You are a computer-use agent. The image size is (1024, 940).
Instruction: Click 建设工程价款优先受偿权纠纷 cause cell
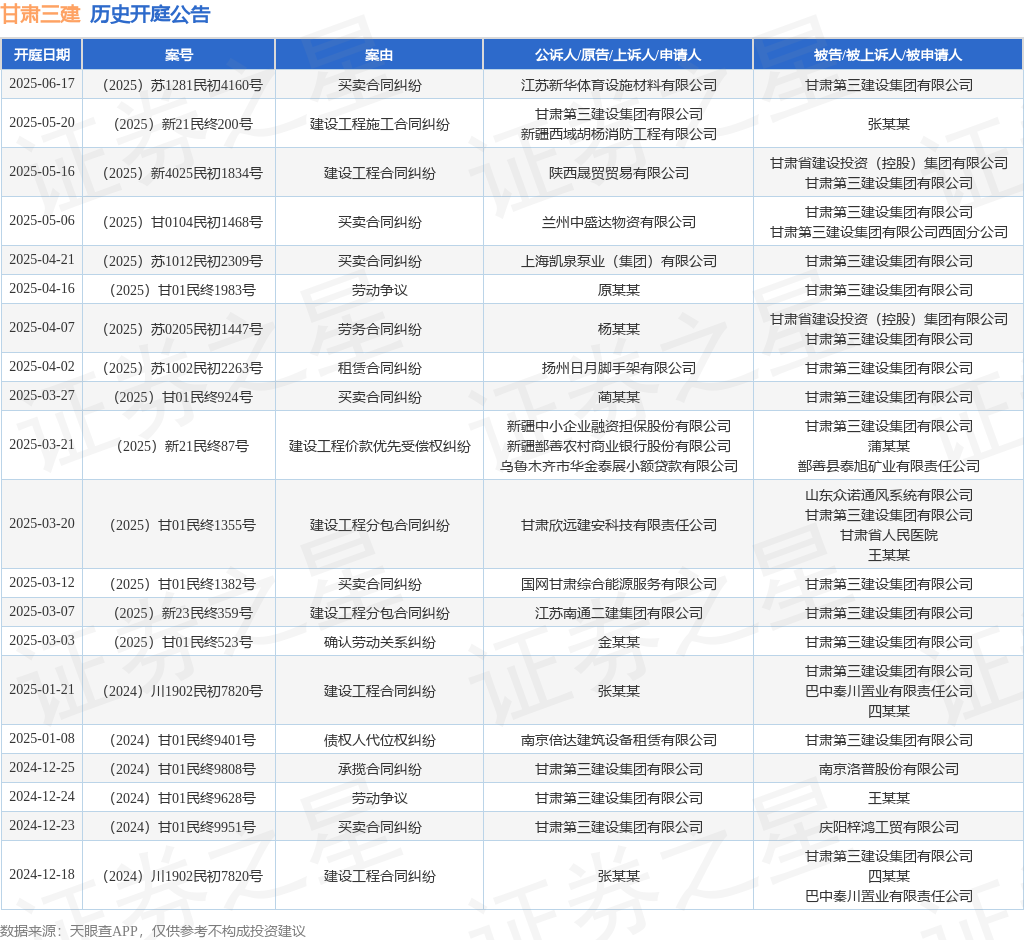coord(379,446)
